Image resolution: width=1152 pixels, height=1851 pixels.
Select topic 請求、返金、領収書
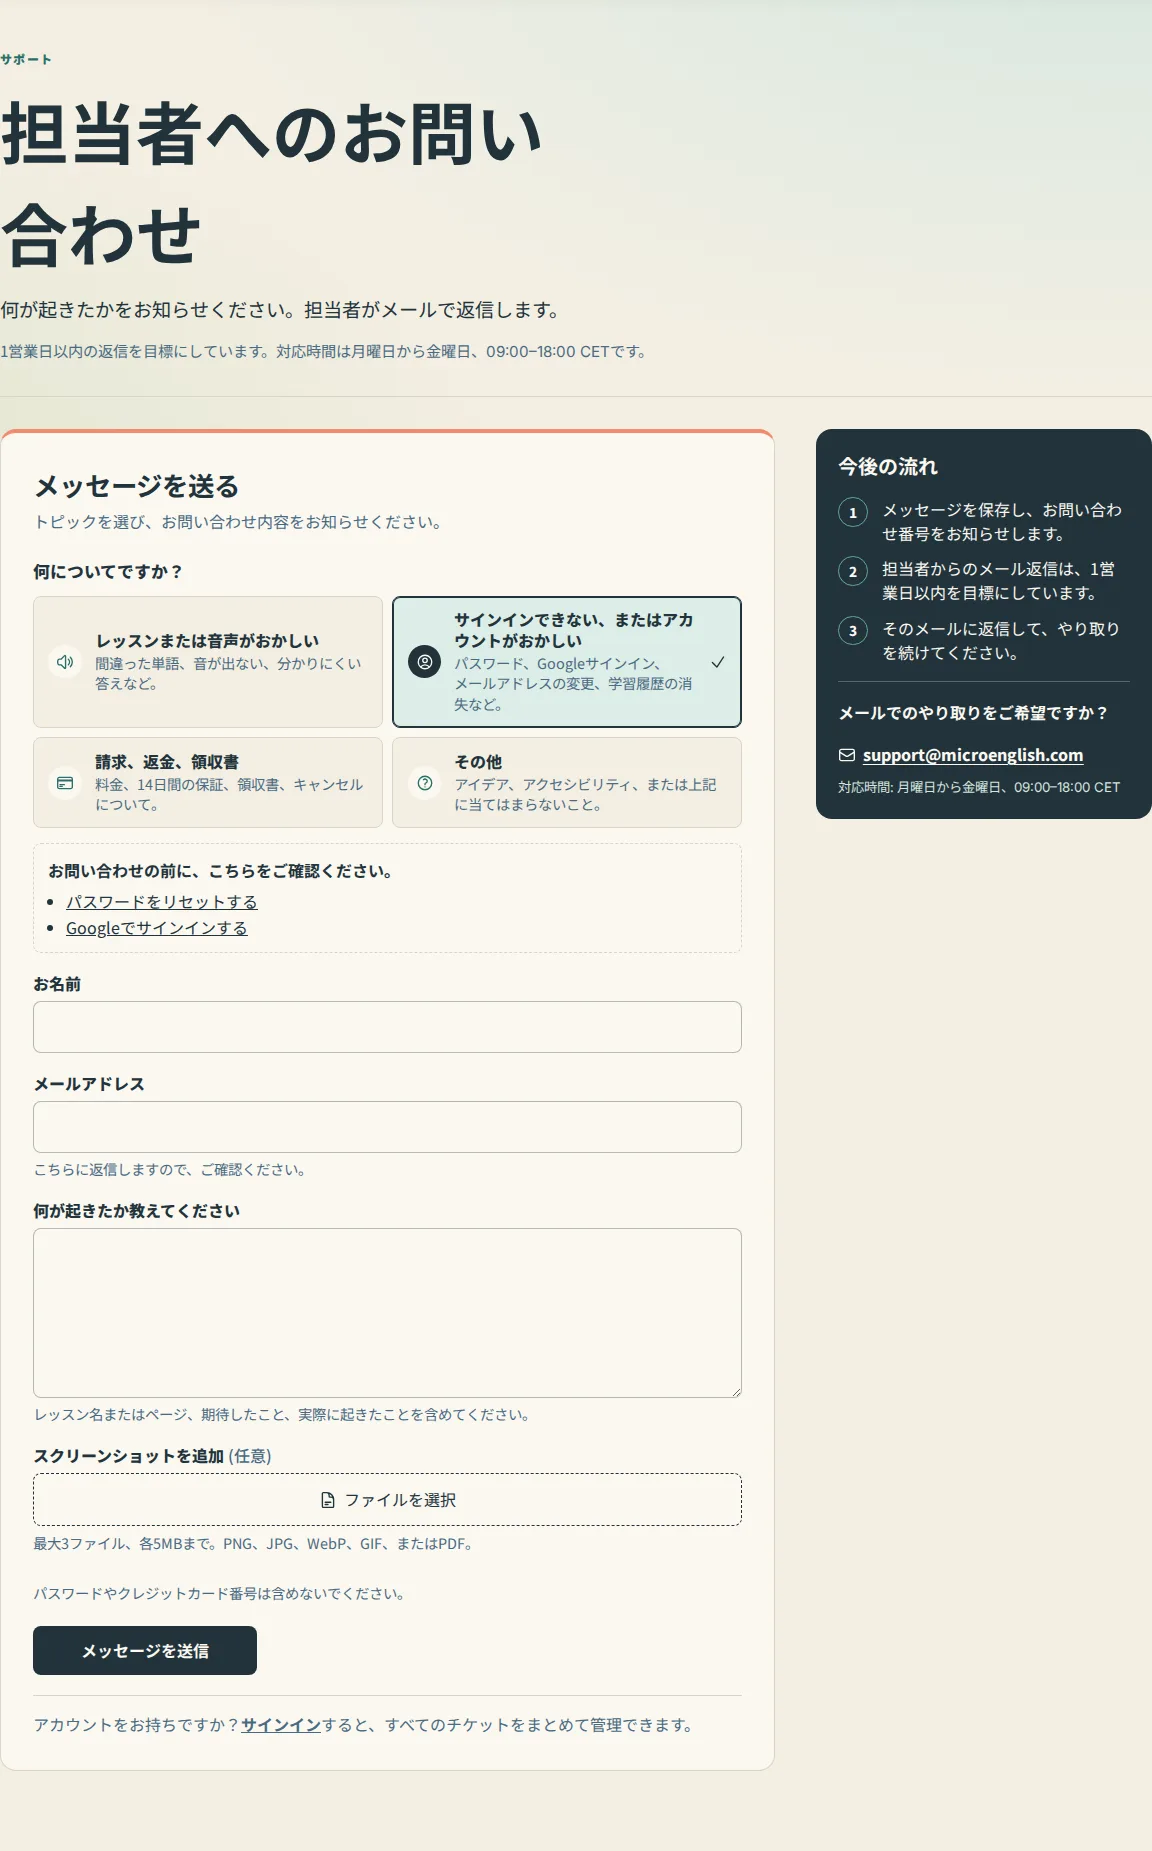coord(208,783)
